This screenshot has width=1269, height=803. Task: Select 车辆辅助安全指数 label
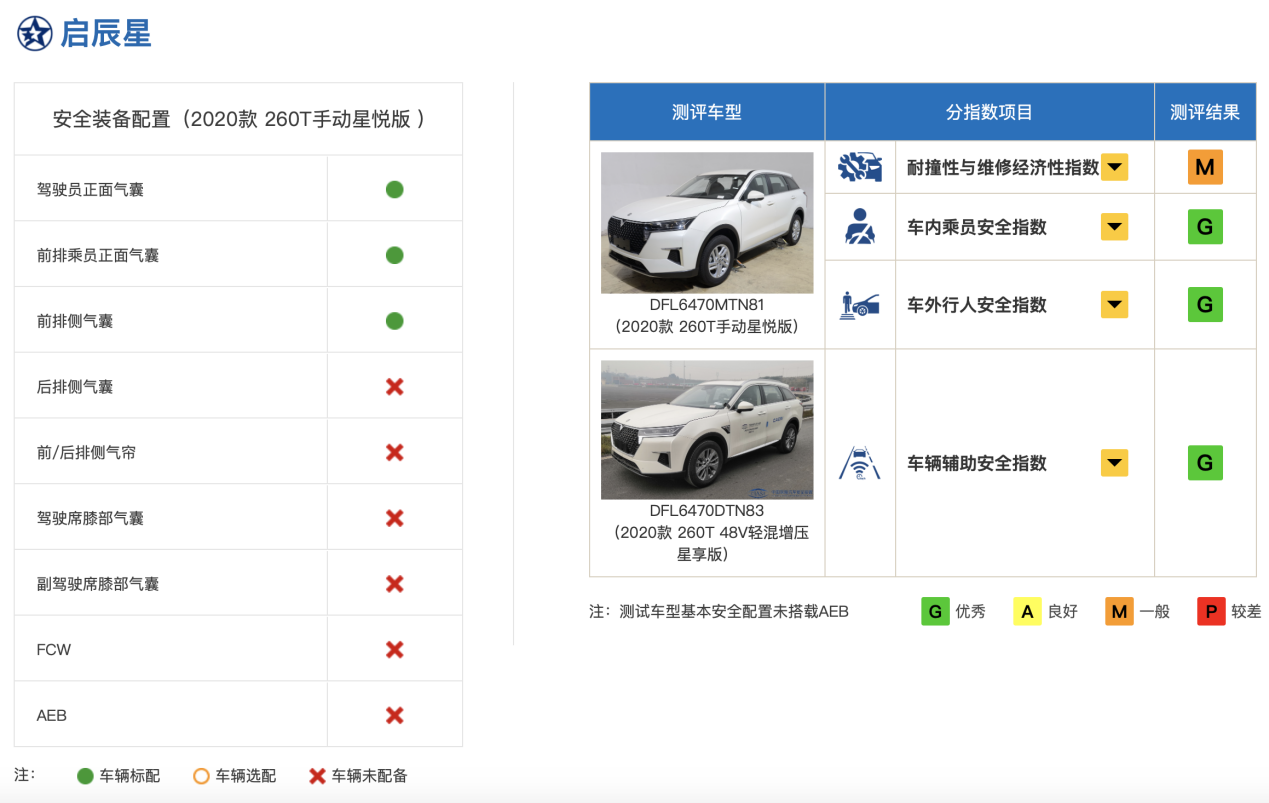click(x=977, y=463)
